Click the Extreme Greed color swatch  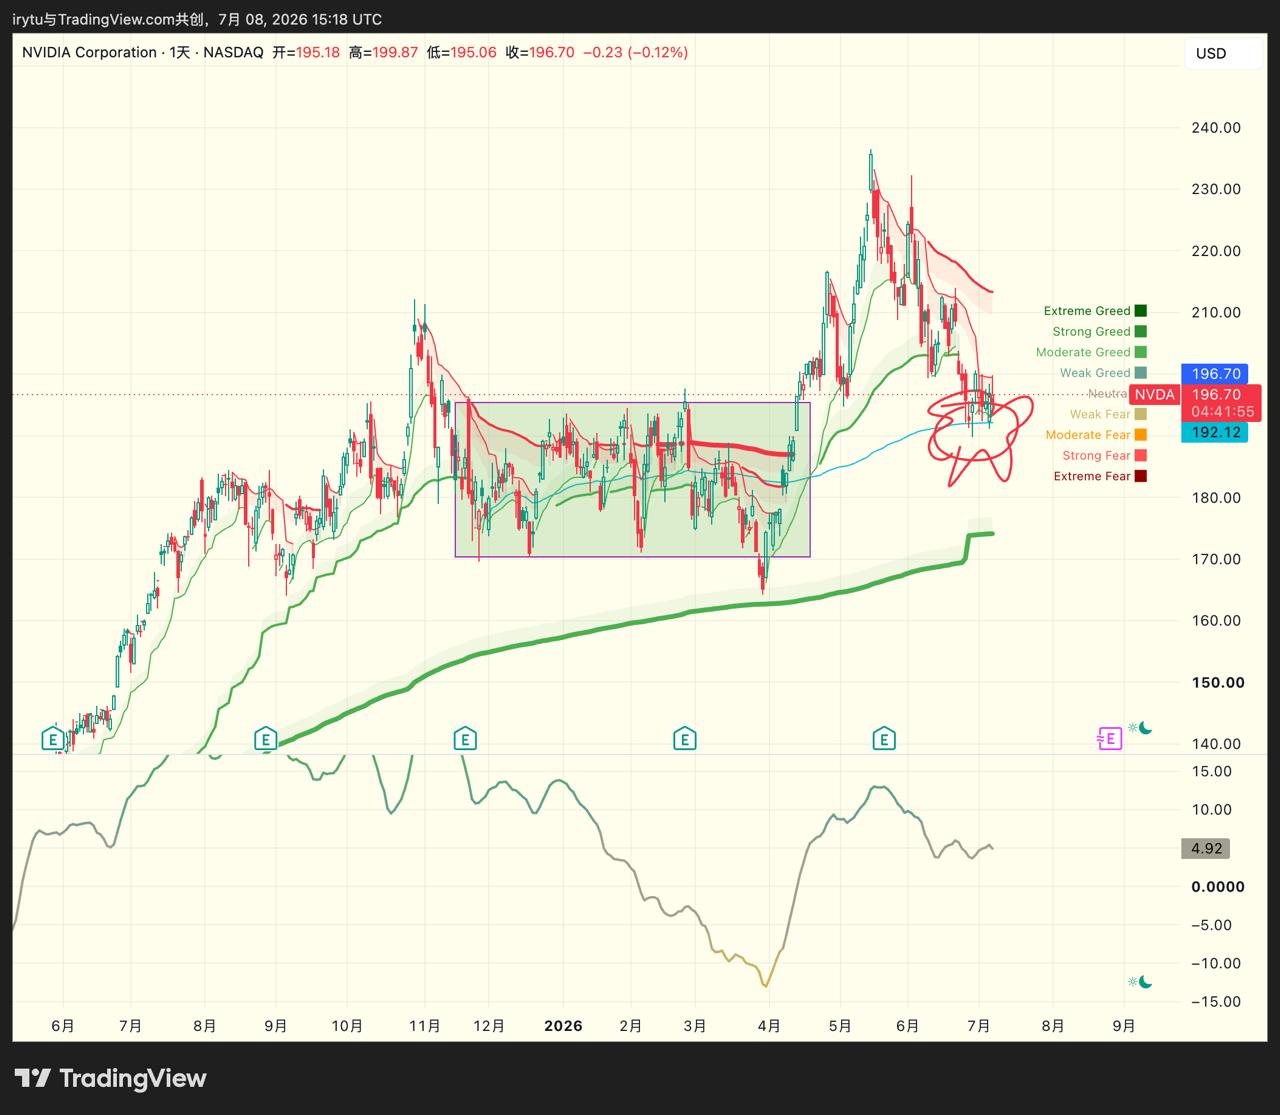click(1141, 311)
